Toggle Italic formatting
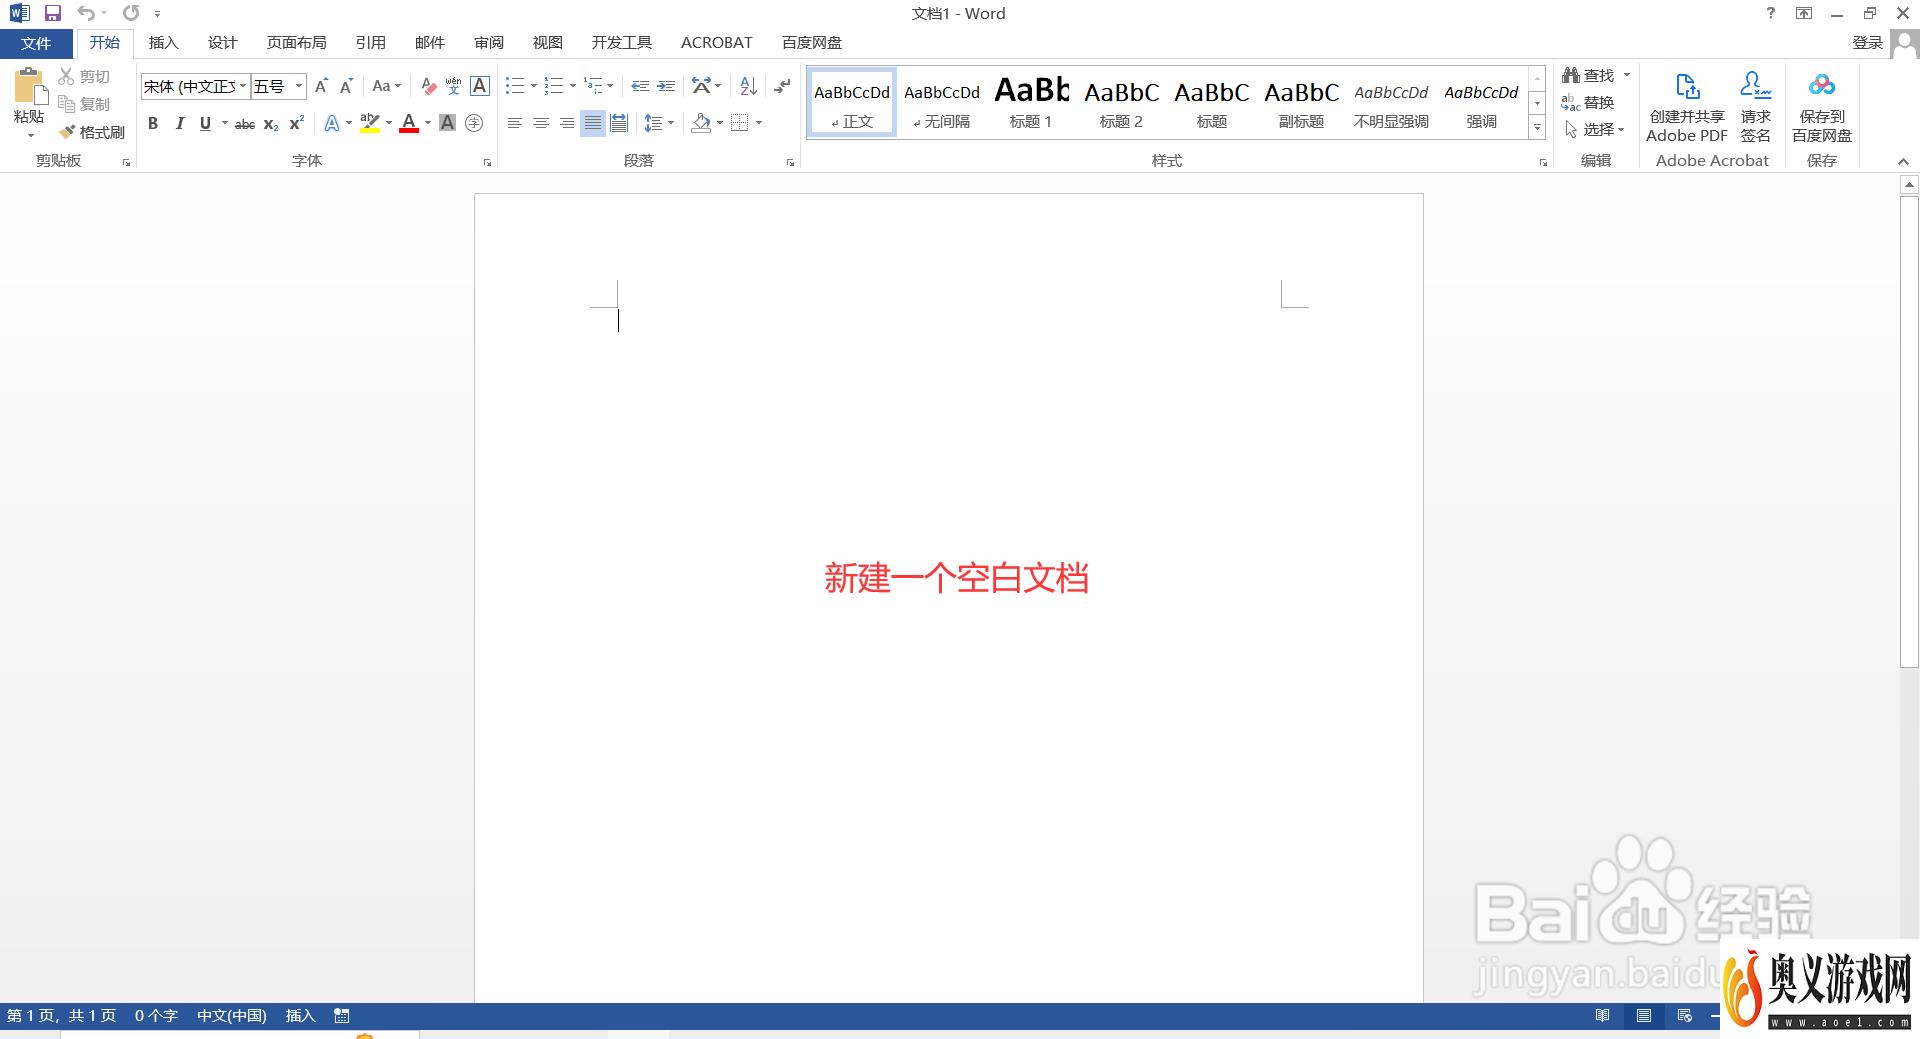This screenshot has width=1920, height=1039. (179, 123)
